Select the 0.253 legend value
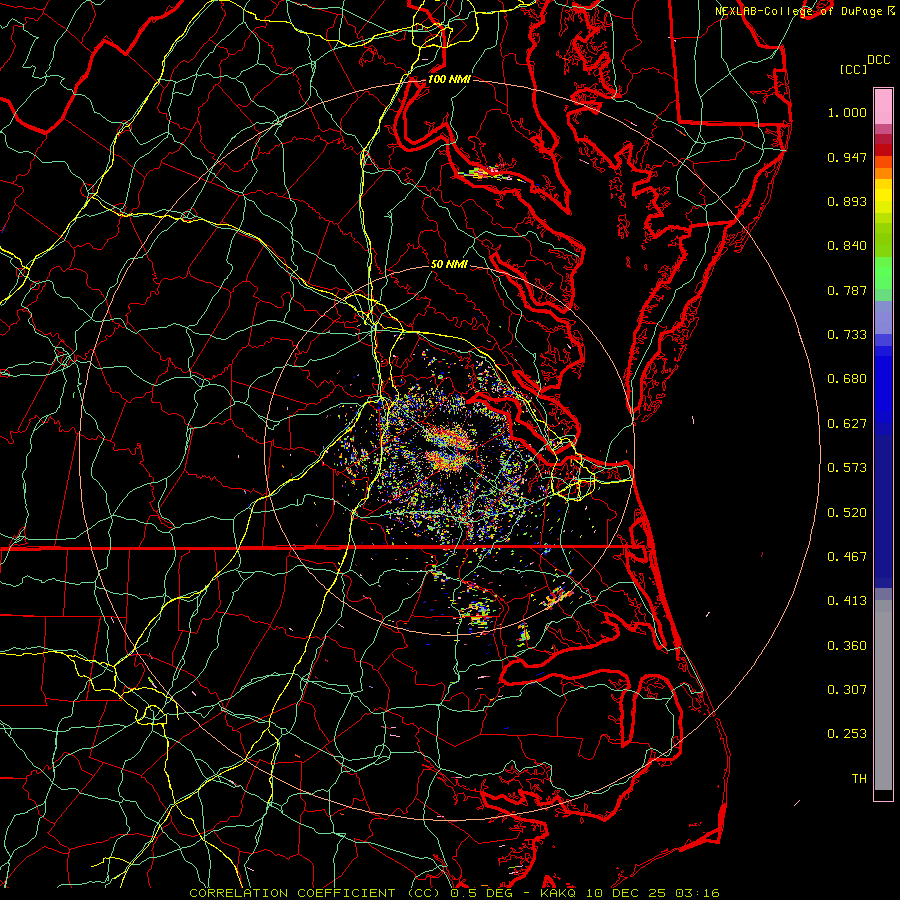Screen dimensions: 900x900 tap(847, 734)
